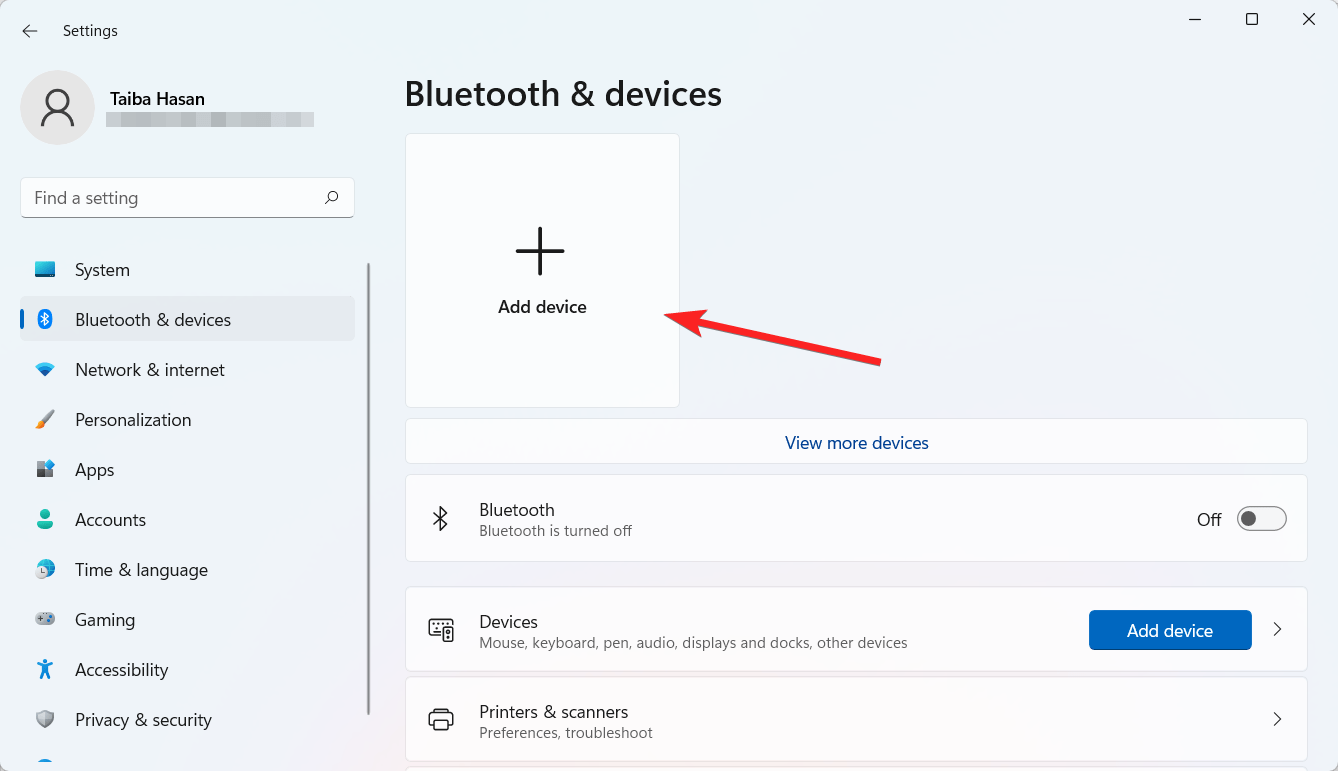Screen dimensions: 1338x771
Task: Open Network & internet settings
Action: click(x=187, y=370)
